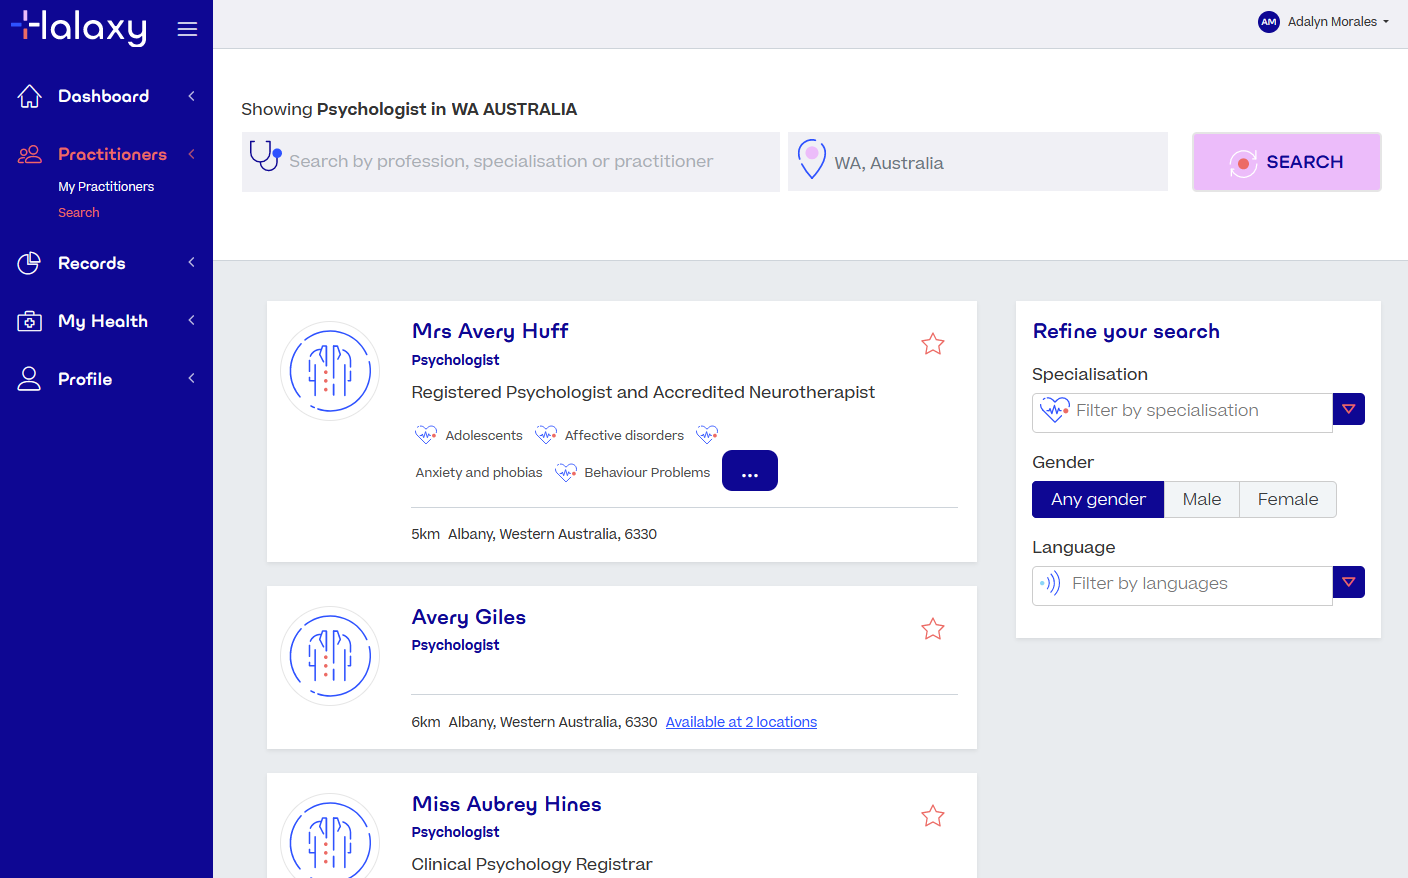Open the Filter by specialisation dropdown
Viewport: 1408px width, 878px height.
coord(1348,409)
